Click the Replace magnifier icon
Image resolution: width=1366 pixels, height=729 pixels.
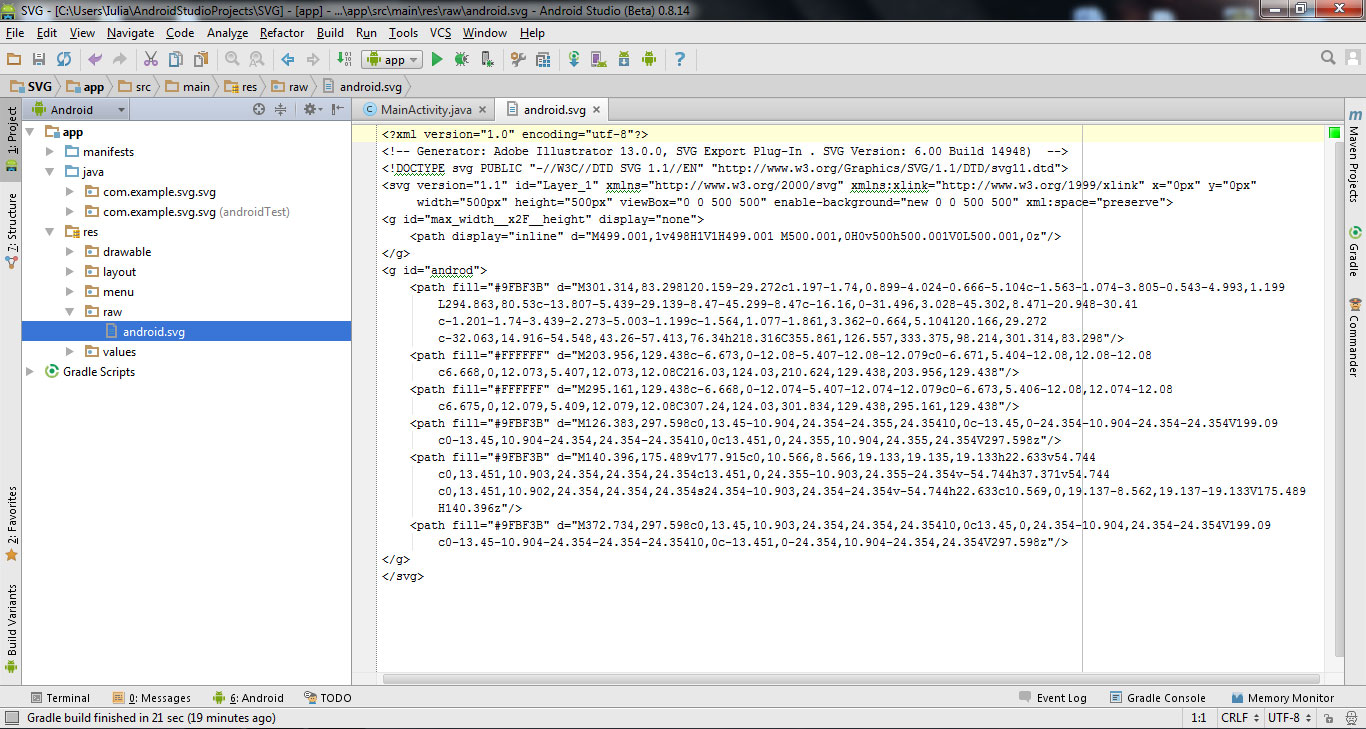pos(257,60)
